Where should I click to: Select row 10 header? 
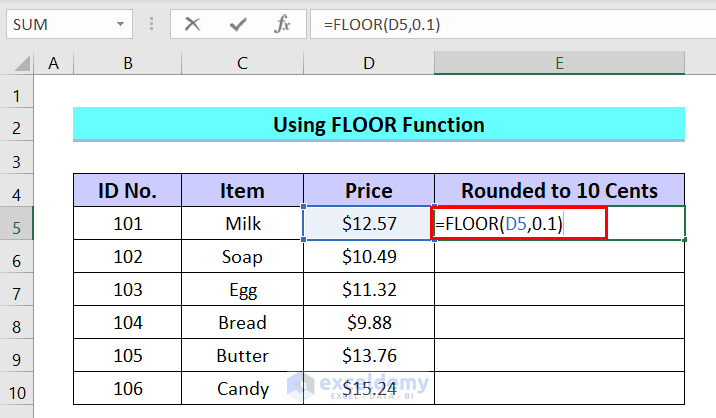tap(17, 388)
